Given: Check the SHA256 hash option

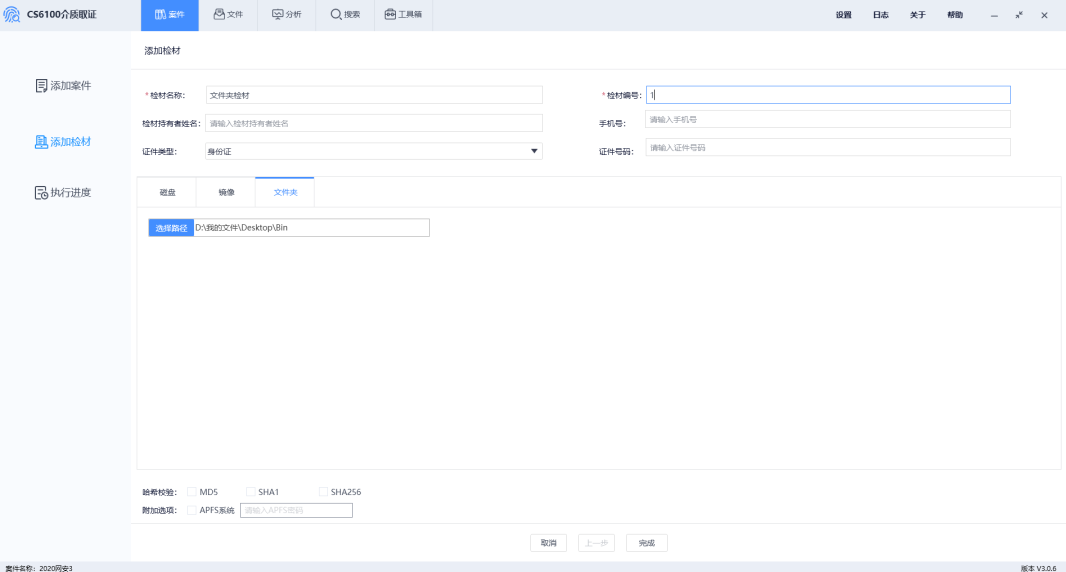Looking at the screenshot, I should 323,492.
